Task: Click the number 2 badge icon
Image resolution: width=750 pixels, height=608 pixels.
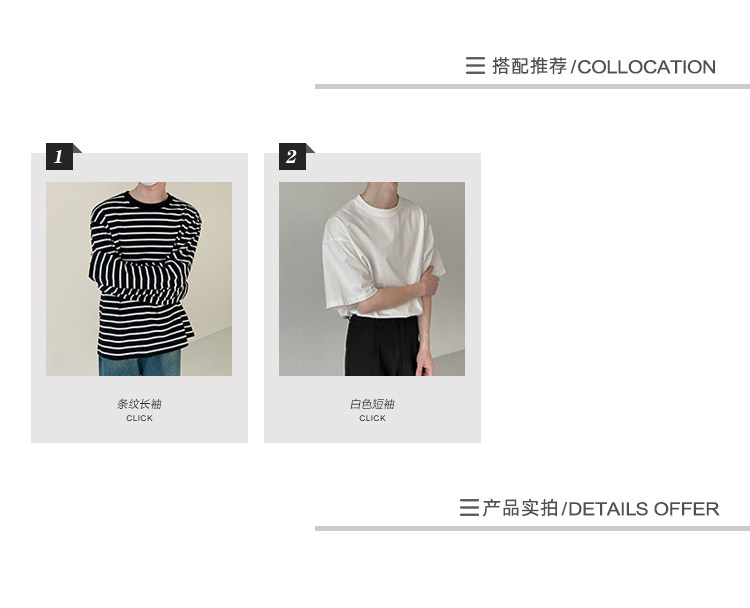Action: pos(292,156)
